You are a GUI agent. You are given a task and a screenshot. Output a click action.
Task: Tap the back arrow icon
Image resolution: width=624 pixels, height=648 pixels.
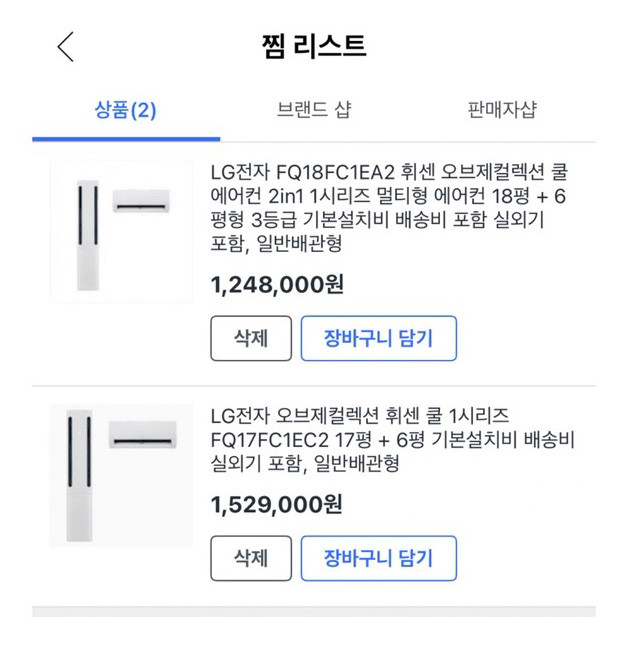[66, 47]
